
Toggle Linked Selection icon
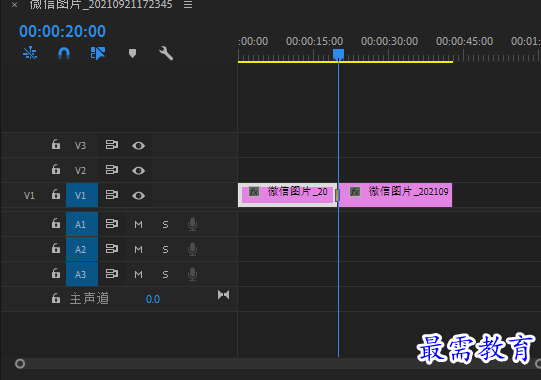pos(98,53)
